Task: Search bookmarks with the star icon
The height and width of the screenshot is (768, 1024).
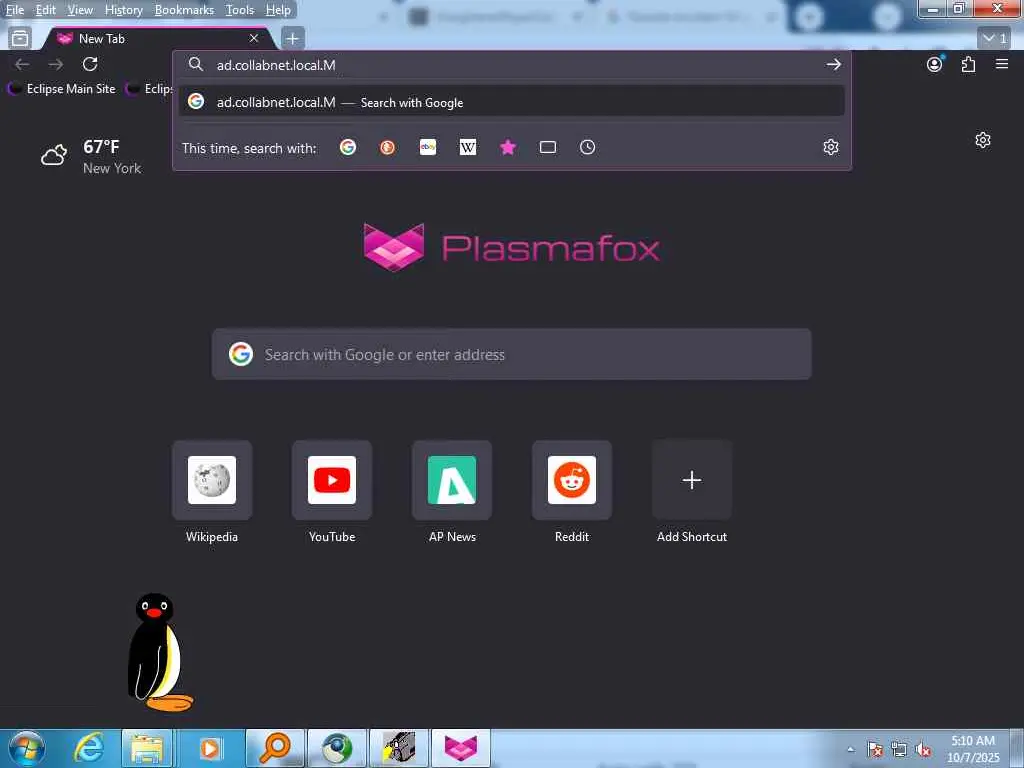Action: (x=507, y=148)
